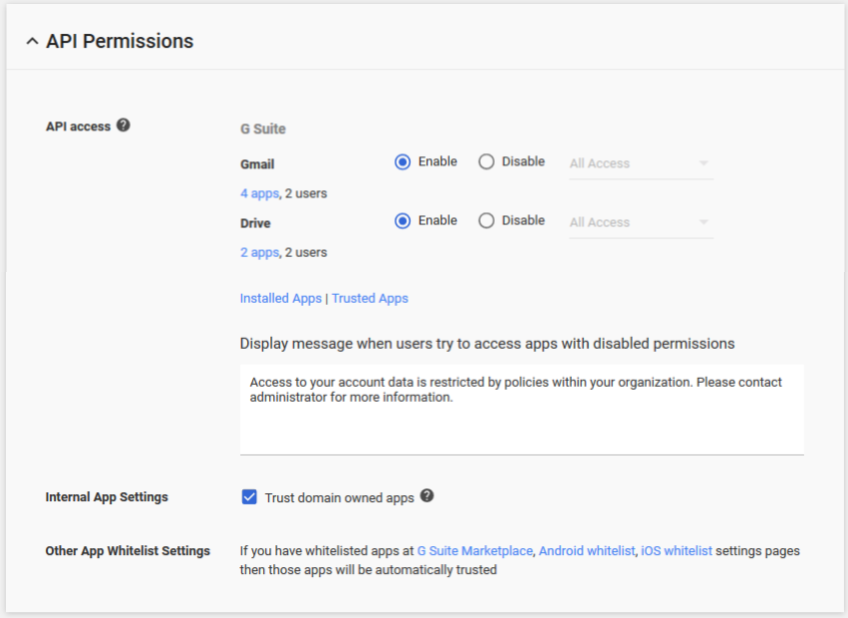Select Disable radio for Gmail
848x618 pixels.
486,162
